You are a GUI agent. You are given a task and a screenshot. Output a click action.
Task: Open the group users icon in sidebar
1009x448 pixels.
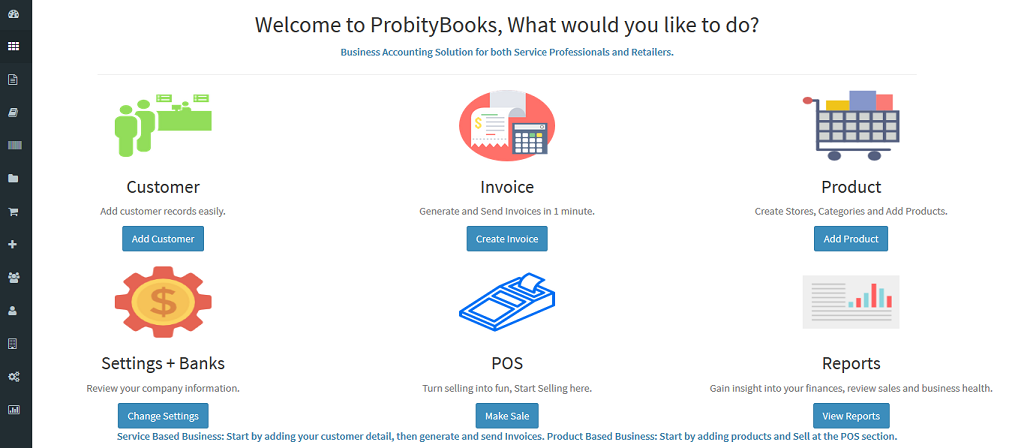tap(14, 277)
